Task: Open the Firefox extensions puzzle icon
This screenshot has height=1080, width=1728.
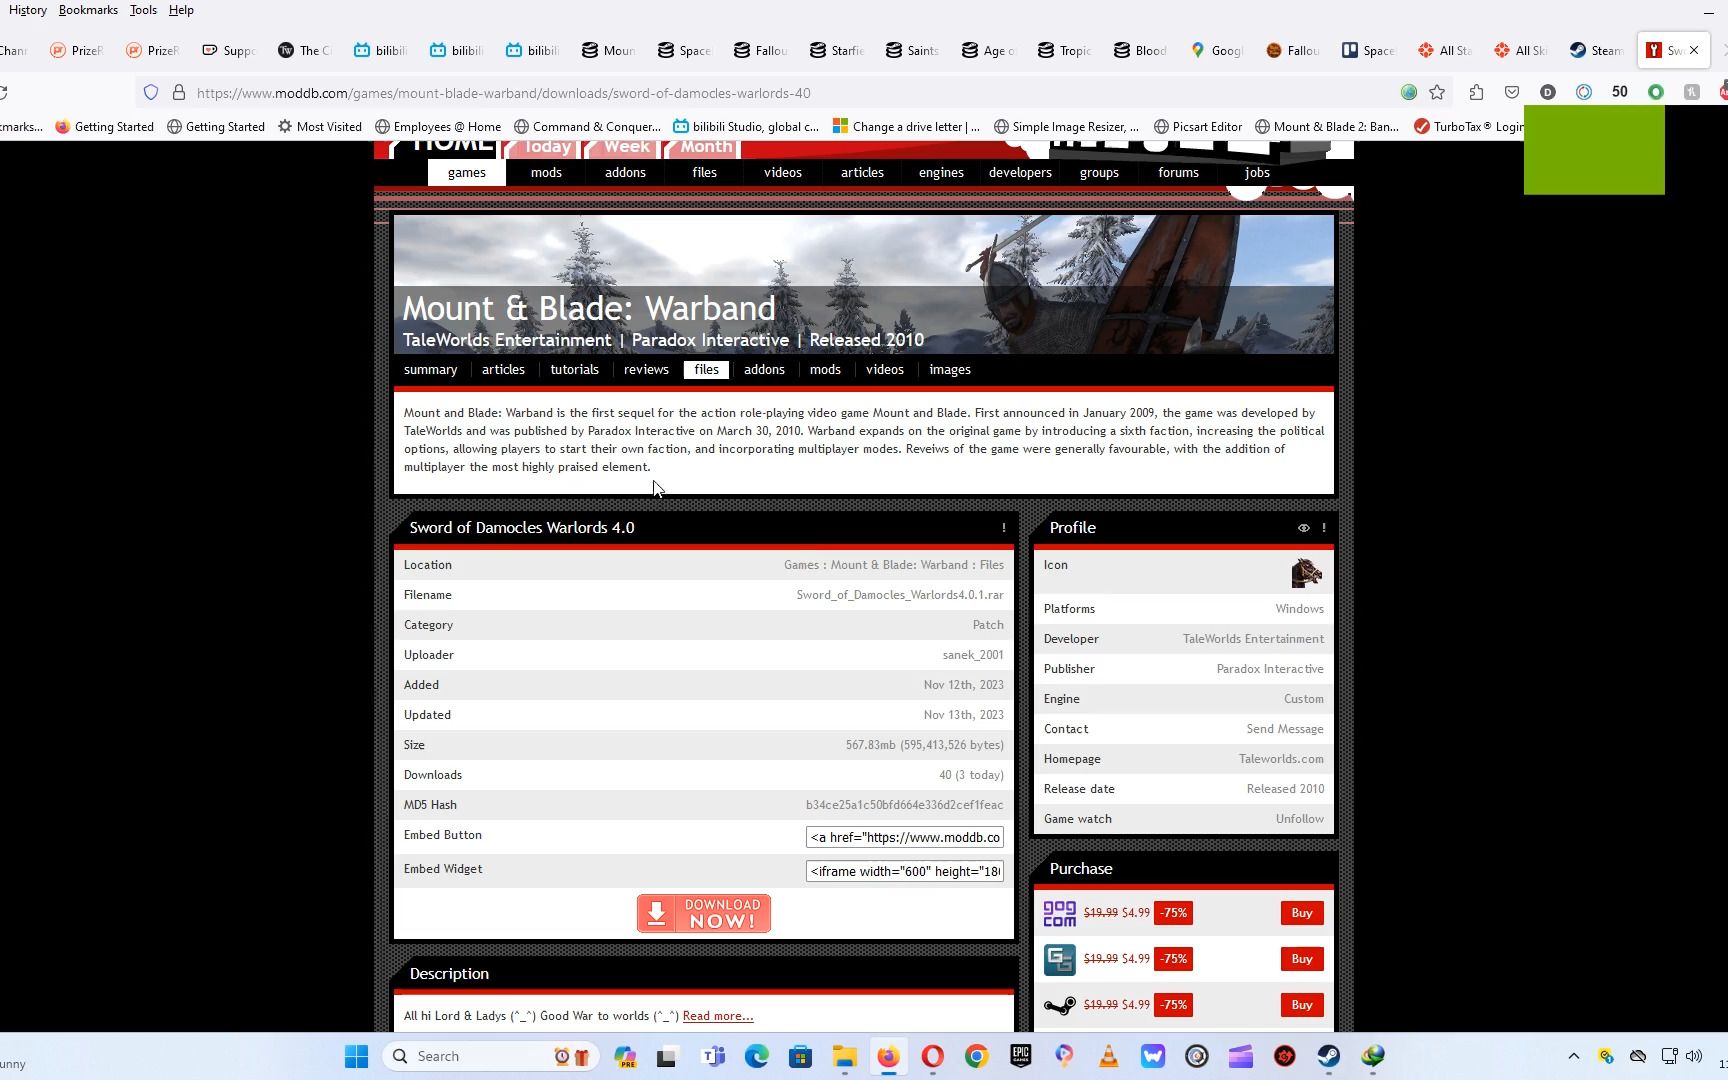Action: pyautogui.click(x=1476, y=93)
